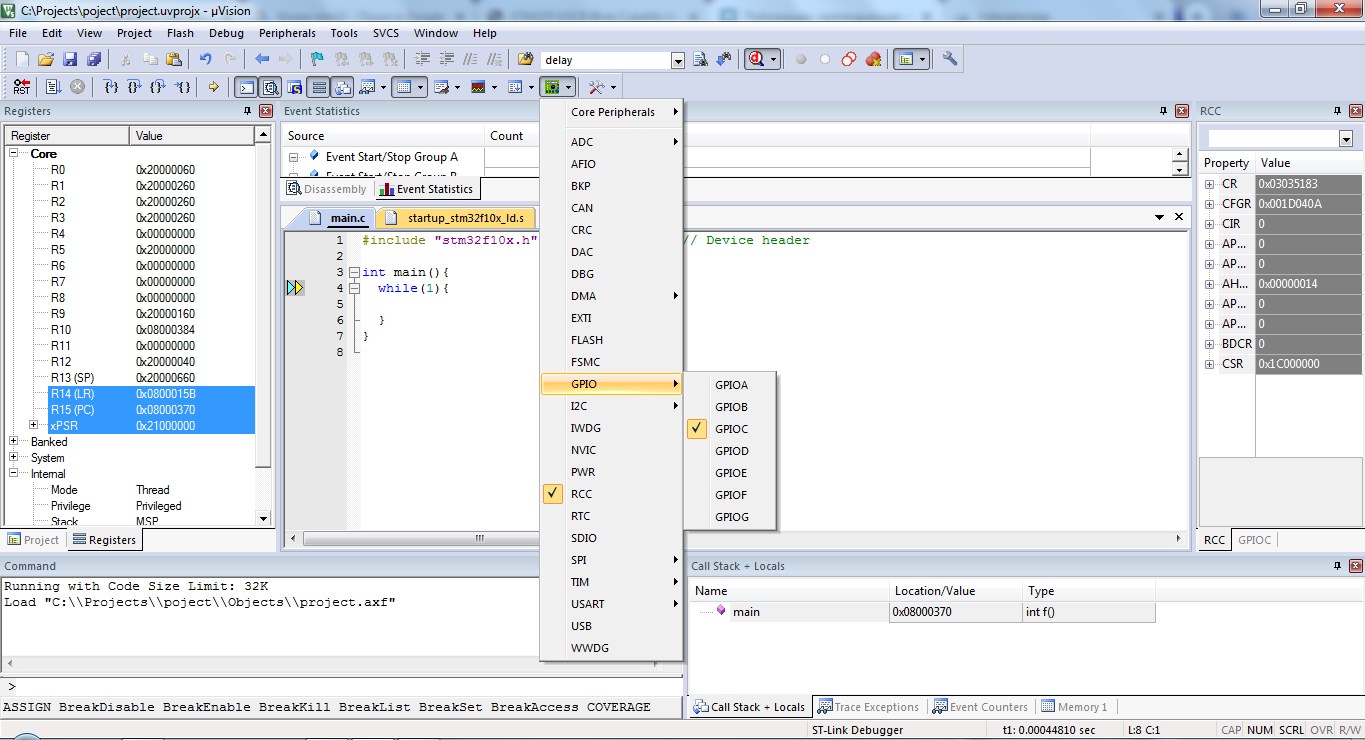Open the Peripherals menu in menu bar
Viewport: 1365px width, 740px height.
click(x=287, y=33)
